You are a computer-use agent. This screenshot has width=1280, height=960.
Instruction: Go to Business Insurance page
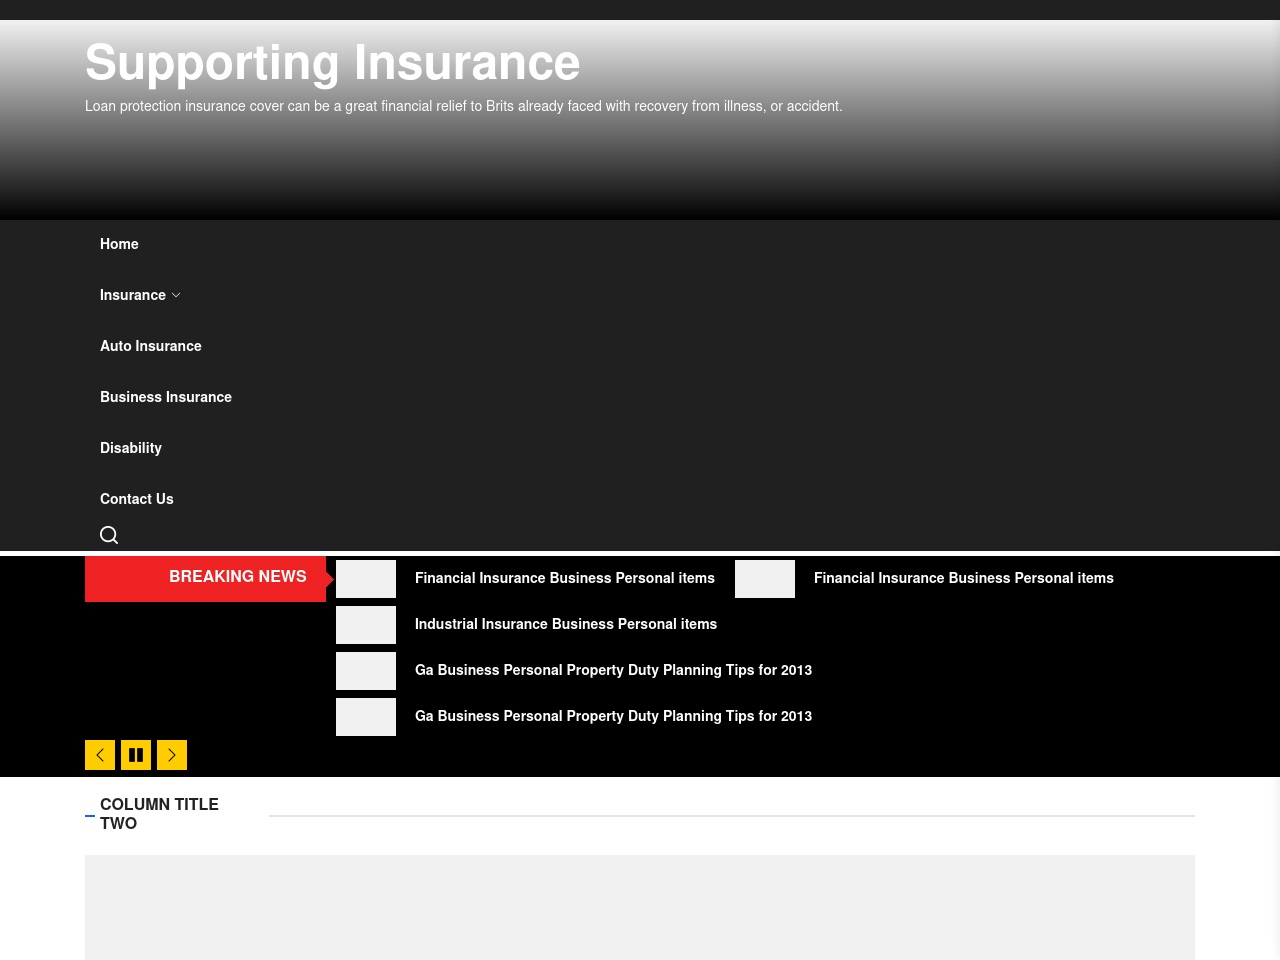pos(166,397)
